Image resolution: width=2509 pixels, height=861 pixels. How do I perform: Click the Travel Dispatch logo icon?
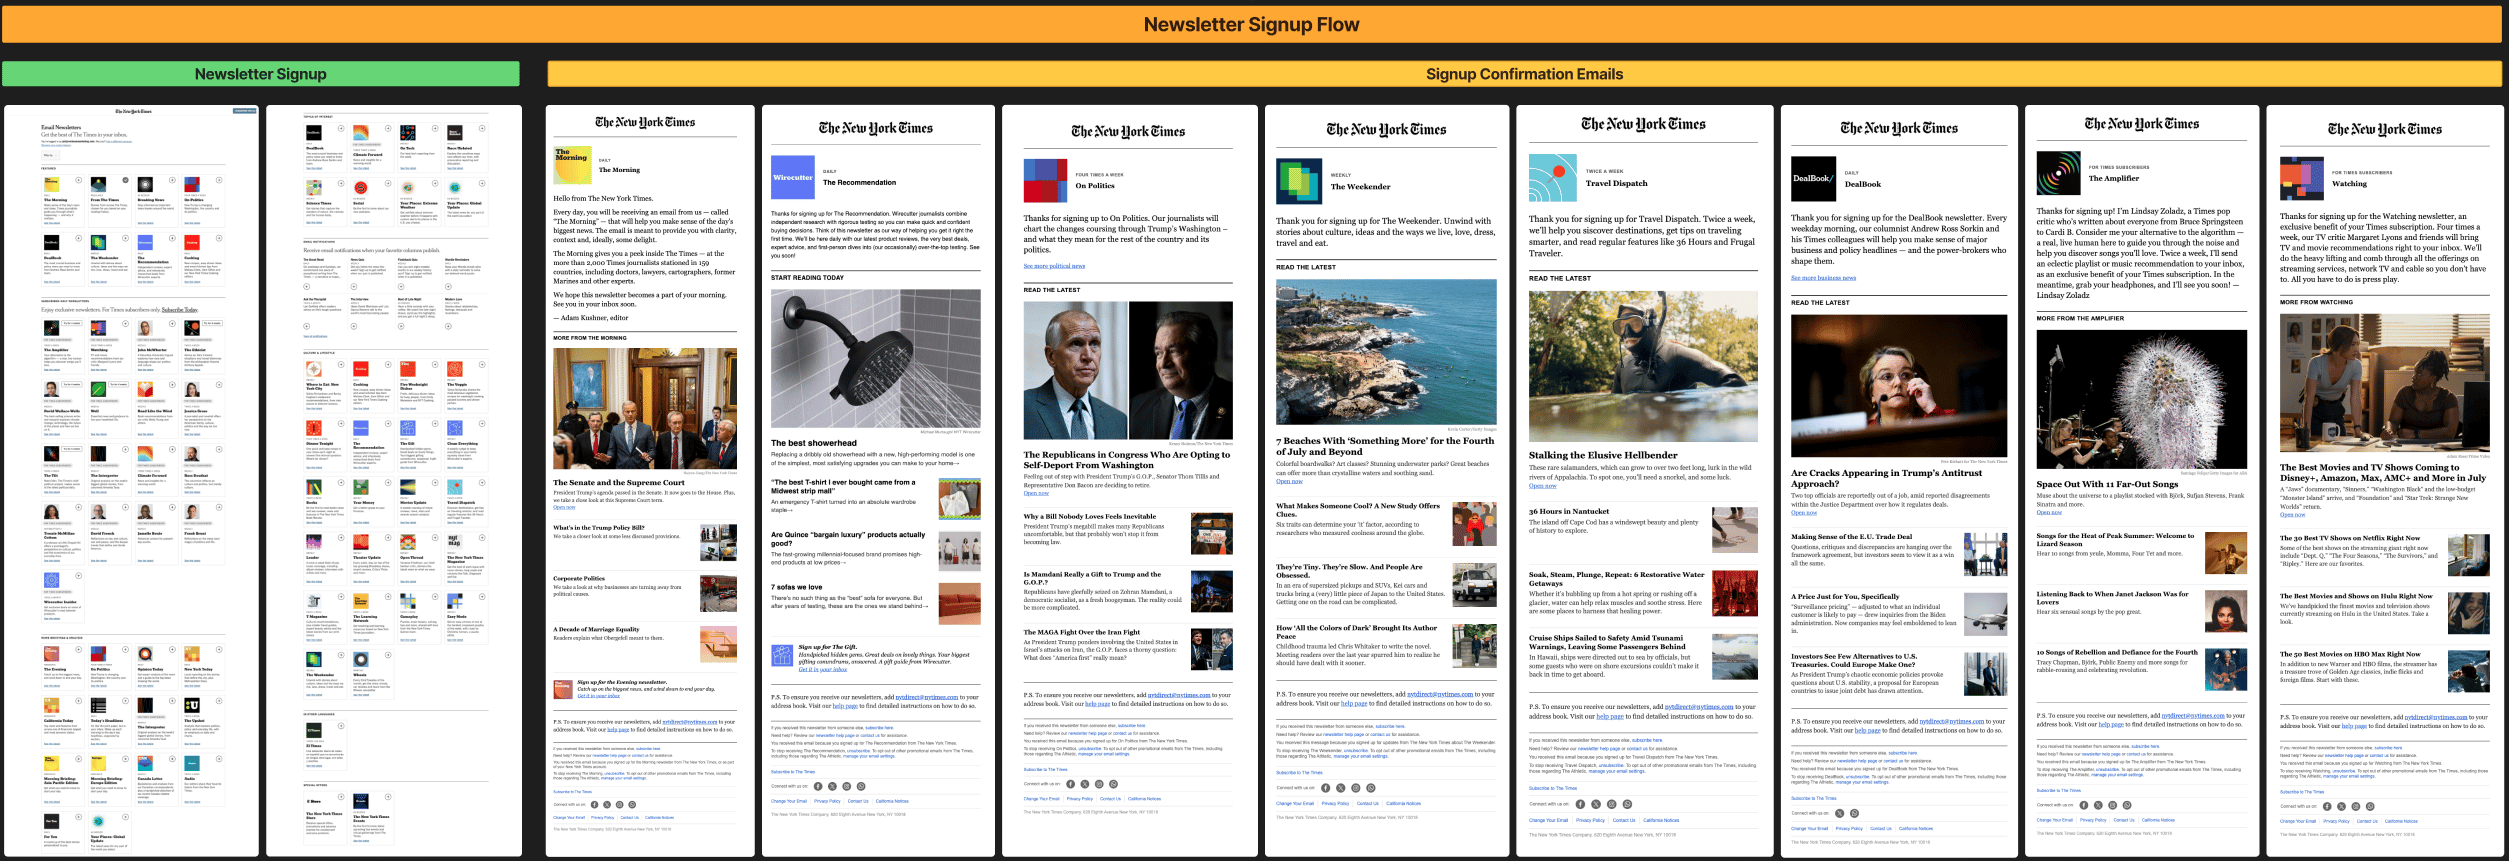click(1553, 178)
